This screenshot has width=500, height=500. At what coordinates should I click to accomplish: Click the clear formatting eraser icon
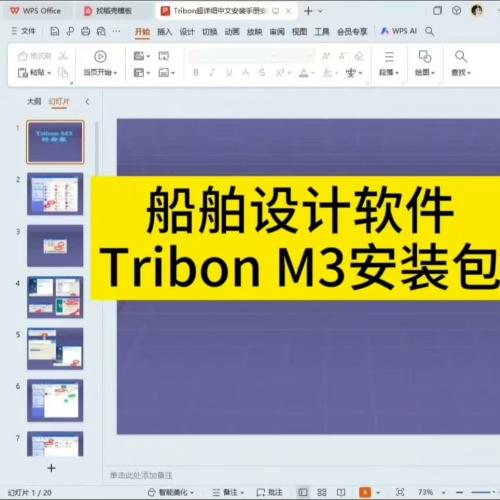pos(359,56)
